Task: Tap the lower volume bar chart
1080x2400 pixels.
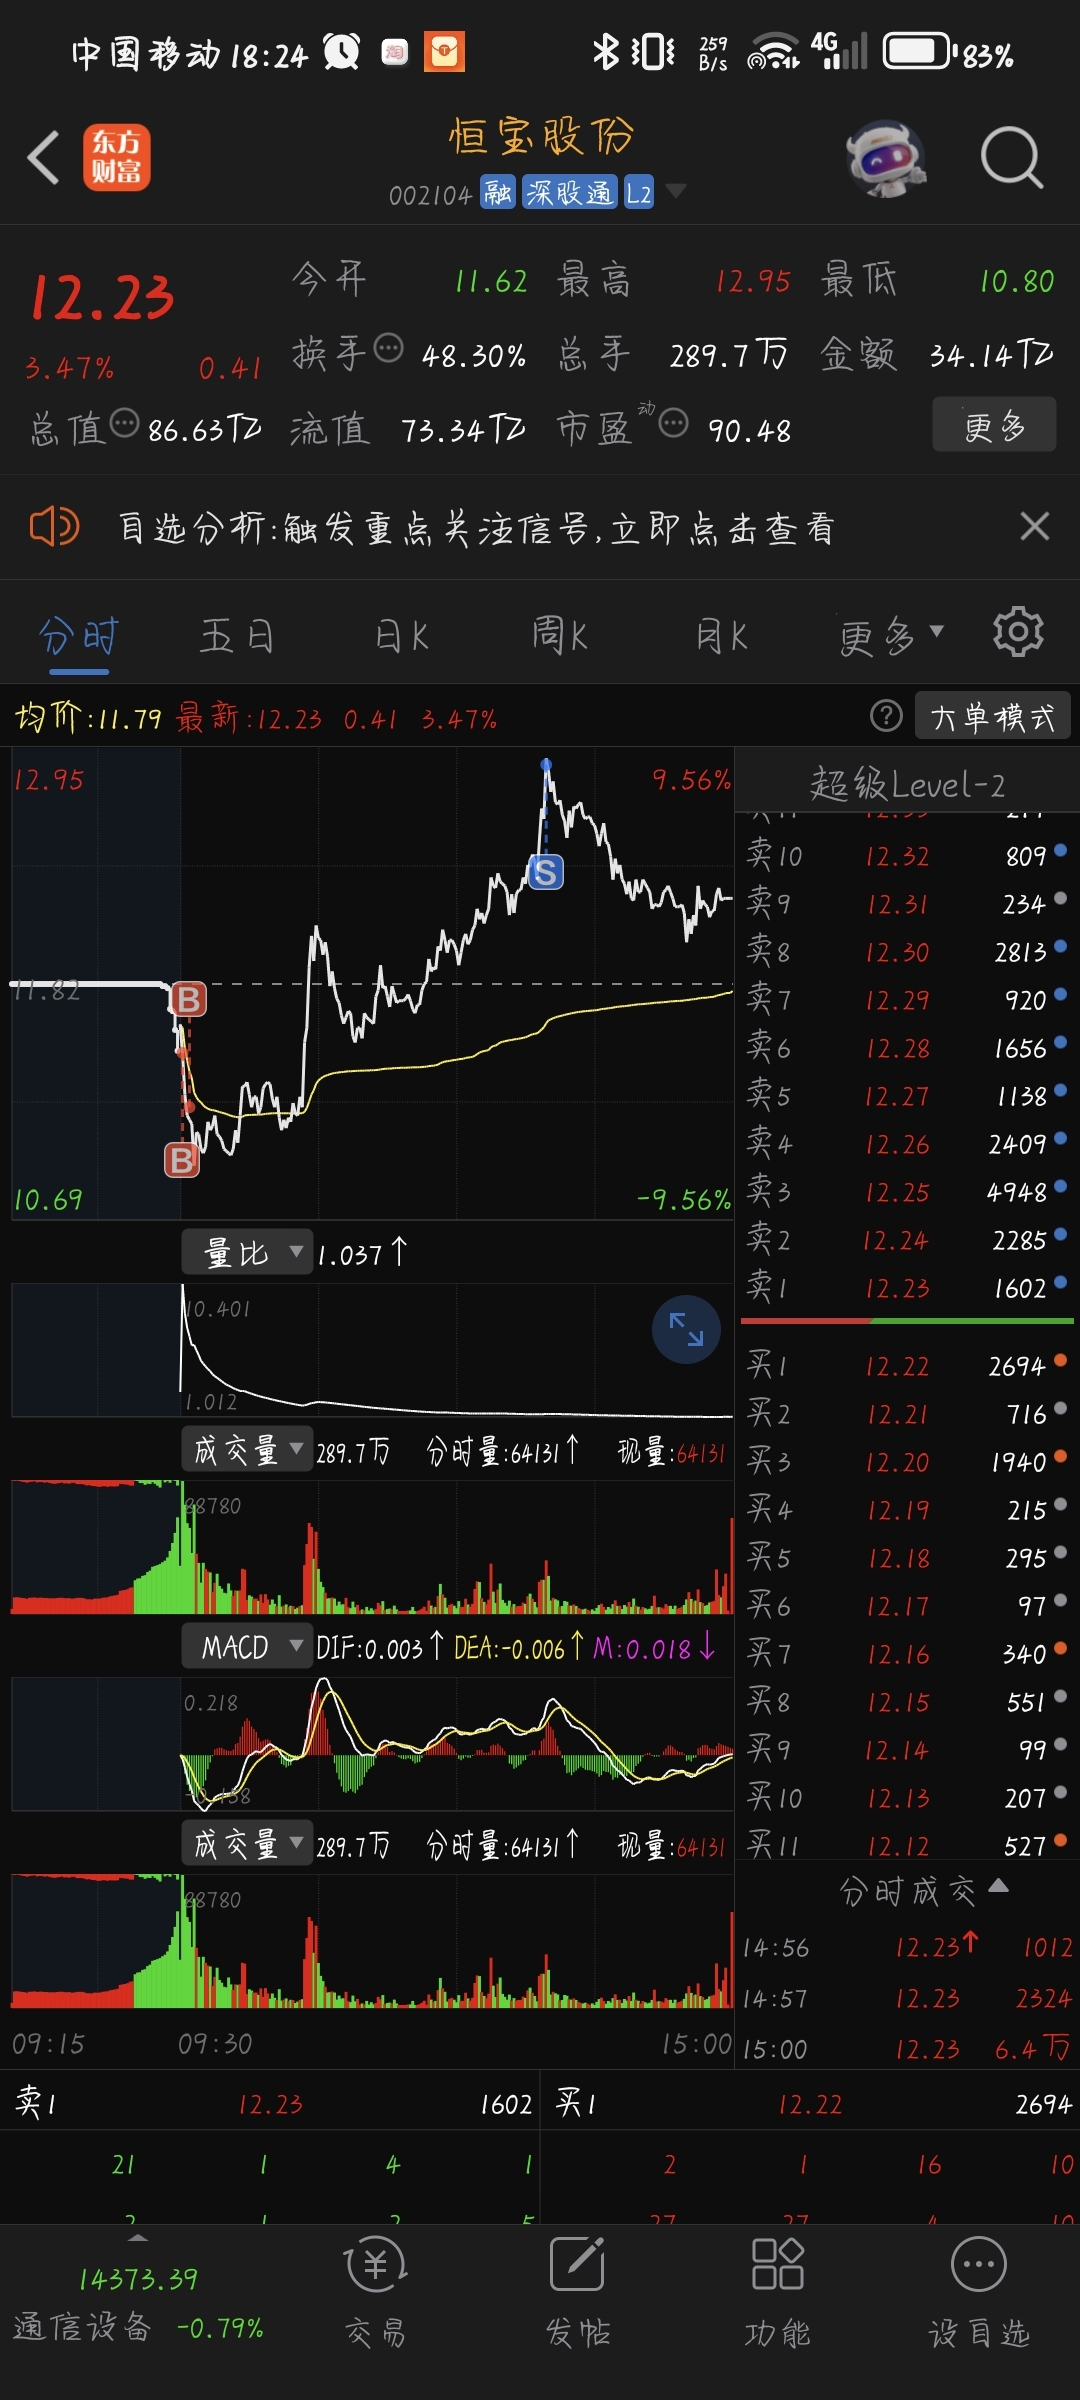Action: click(x=372, y=1941)
